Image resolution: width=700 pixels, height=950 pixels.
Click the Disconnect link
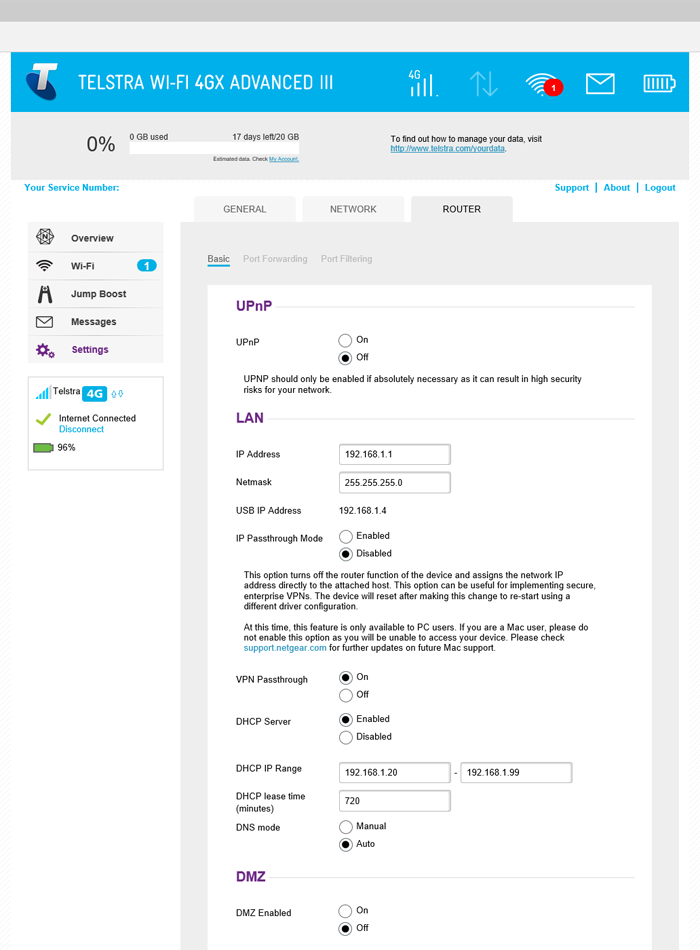[81, 429]
